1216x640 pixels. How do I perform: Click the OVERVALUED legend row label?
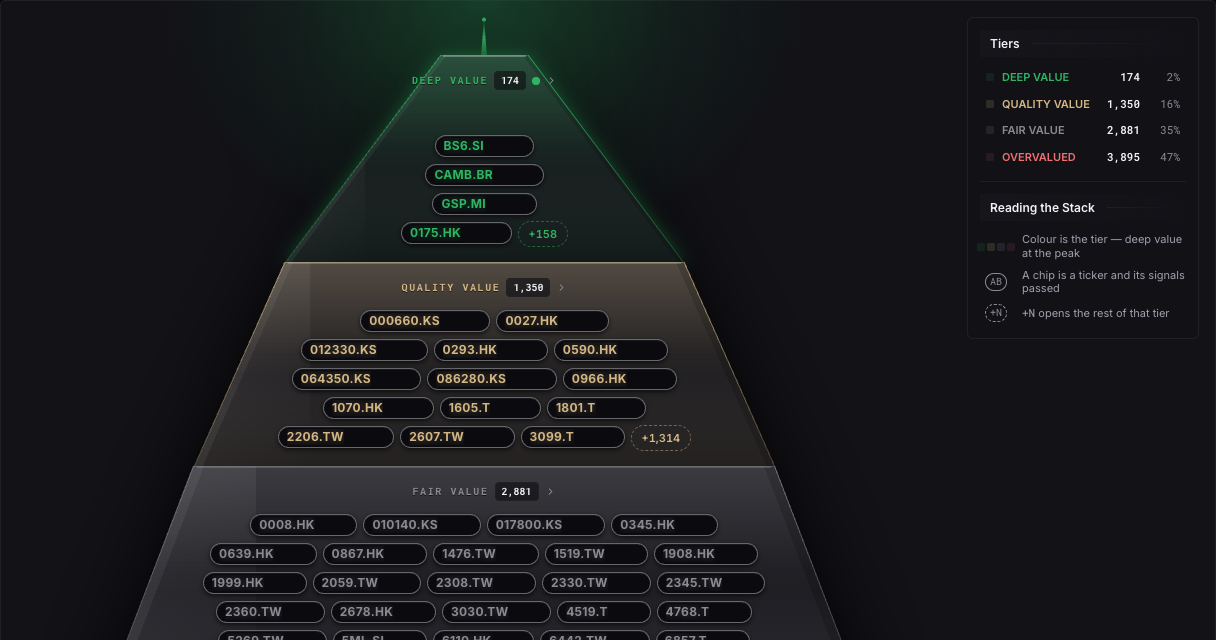point(1039,157)
